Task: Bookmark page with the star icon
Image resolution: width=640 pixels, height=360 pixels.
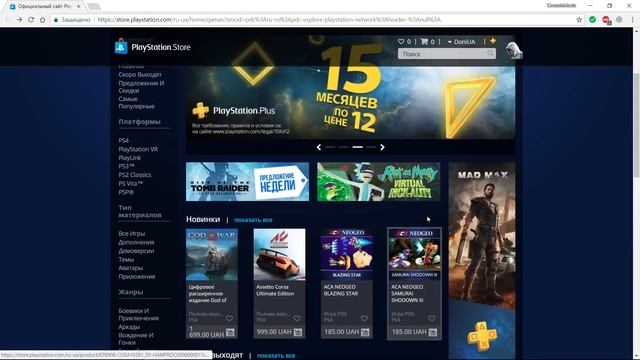Action: click(x=579, y=20)
